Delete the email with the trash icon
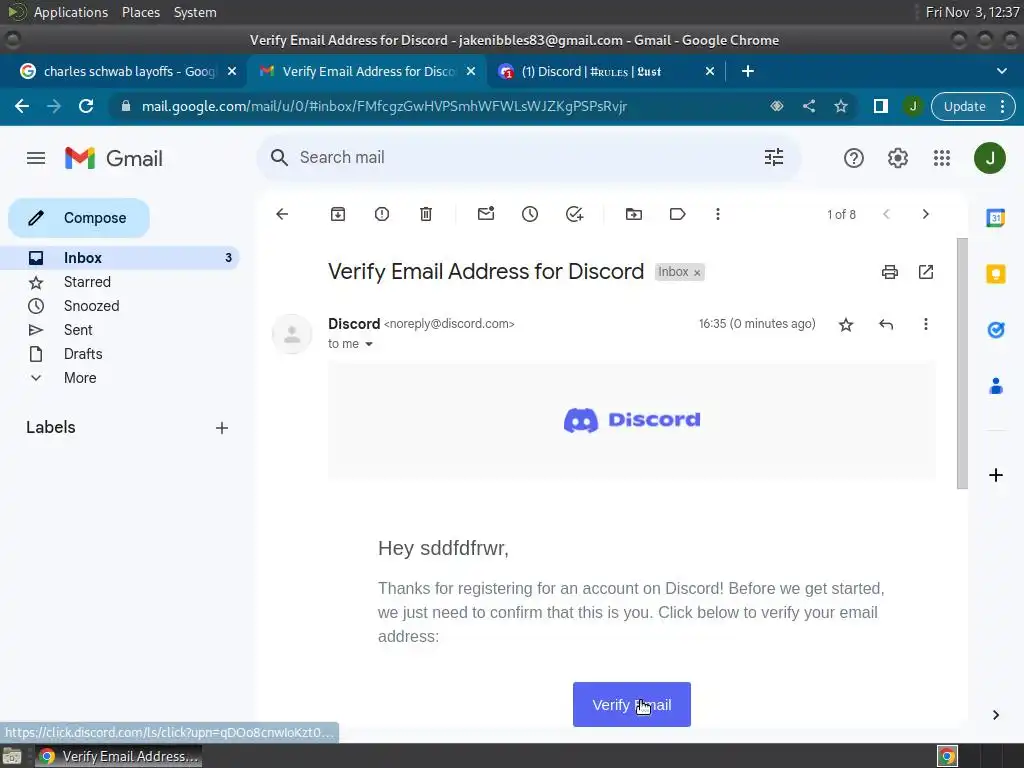Screen dimensions: 1024x768 pos(426,214)
